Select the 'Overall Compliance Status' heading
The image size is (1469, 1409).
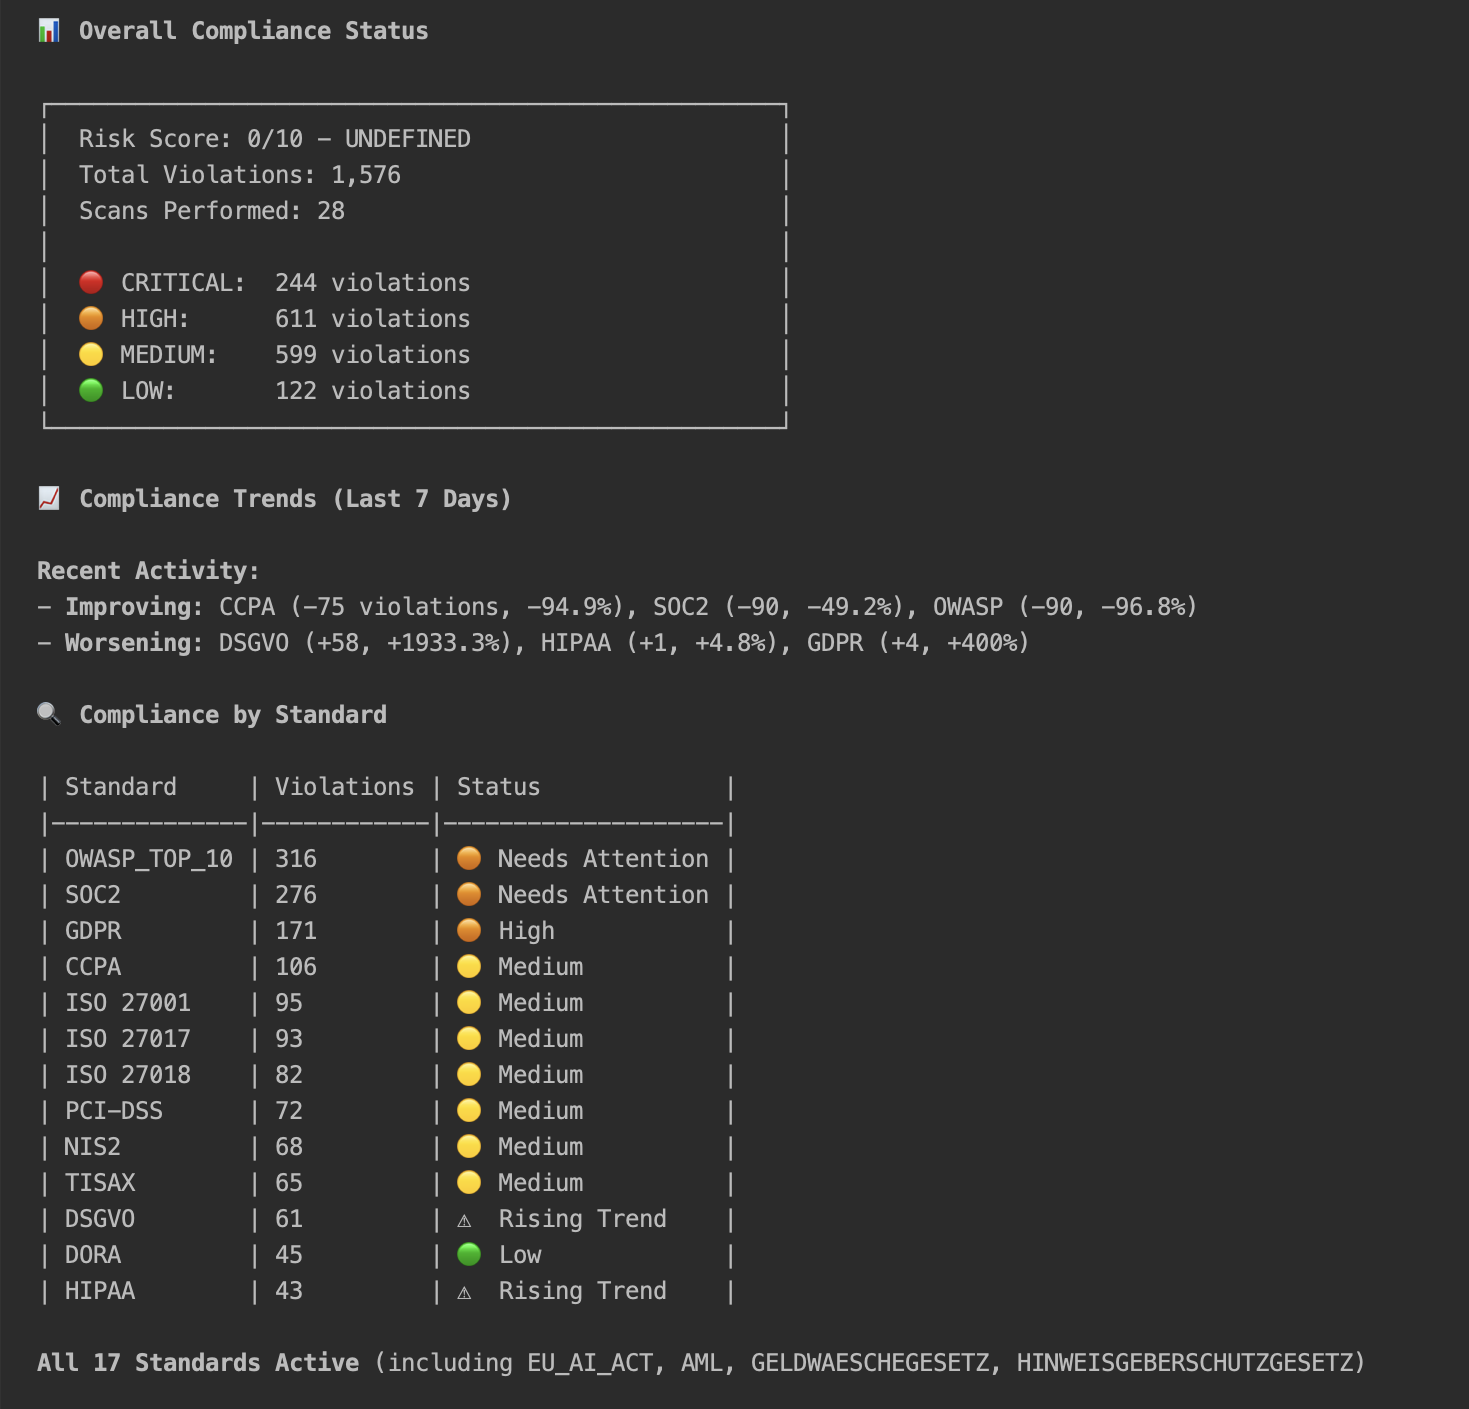pyautogui.click(x=254, y=31)
